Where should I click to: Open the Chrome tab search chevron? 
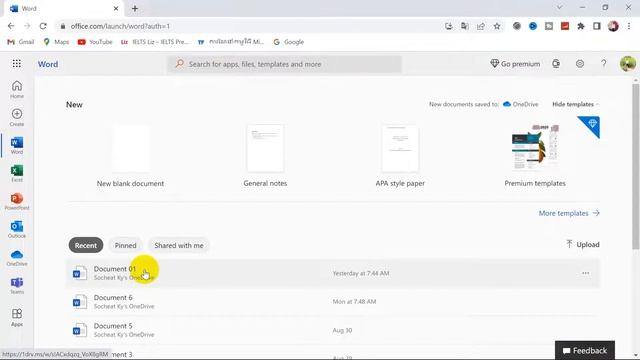point(560,7)
